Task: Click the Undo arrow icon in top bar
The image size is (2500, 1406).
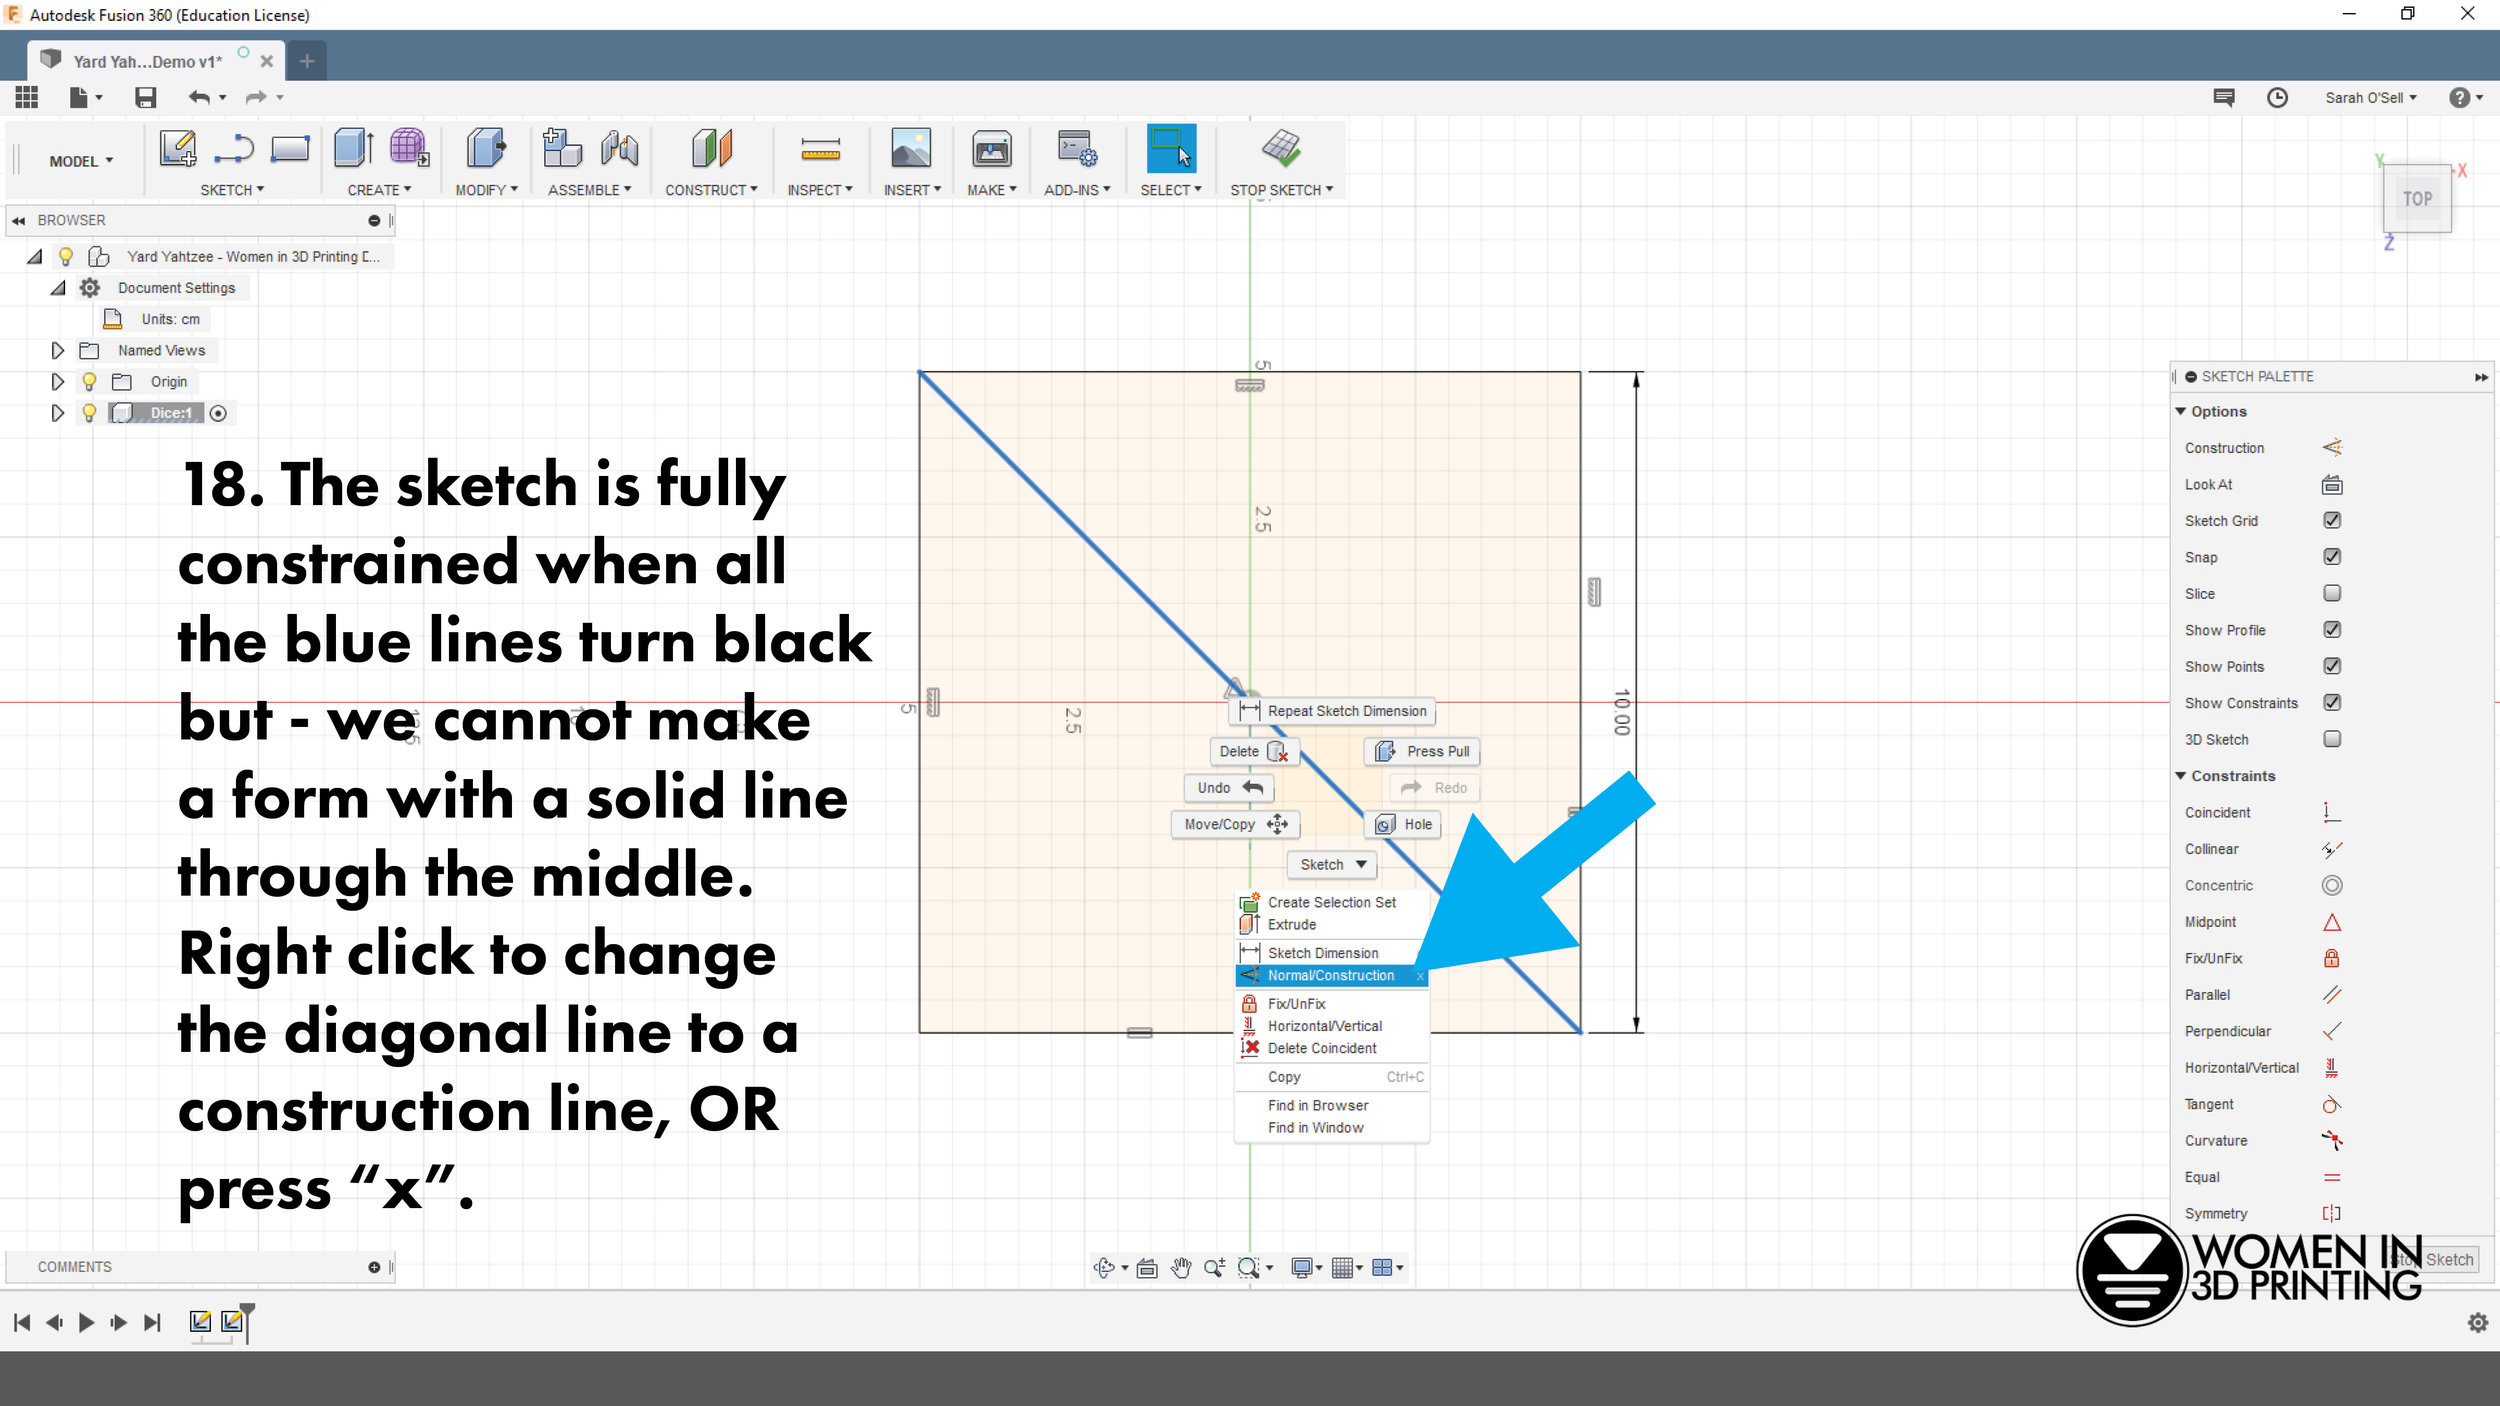Action: click(199, 97)
